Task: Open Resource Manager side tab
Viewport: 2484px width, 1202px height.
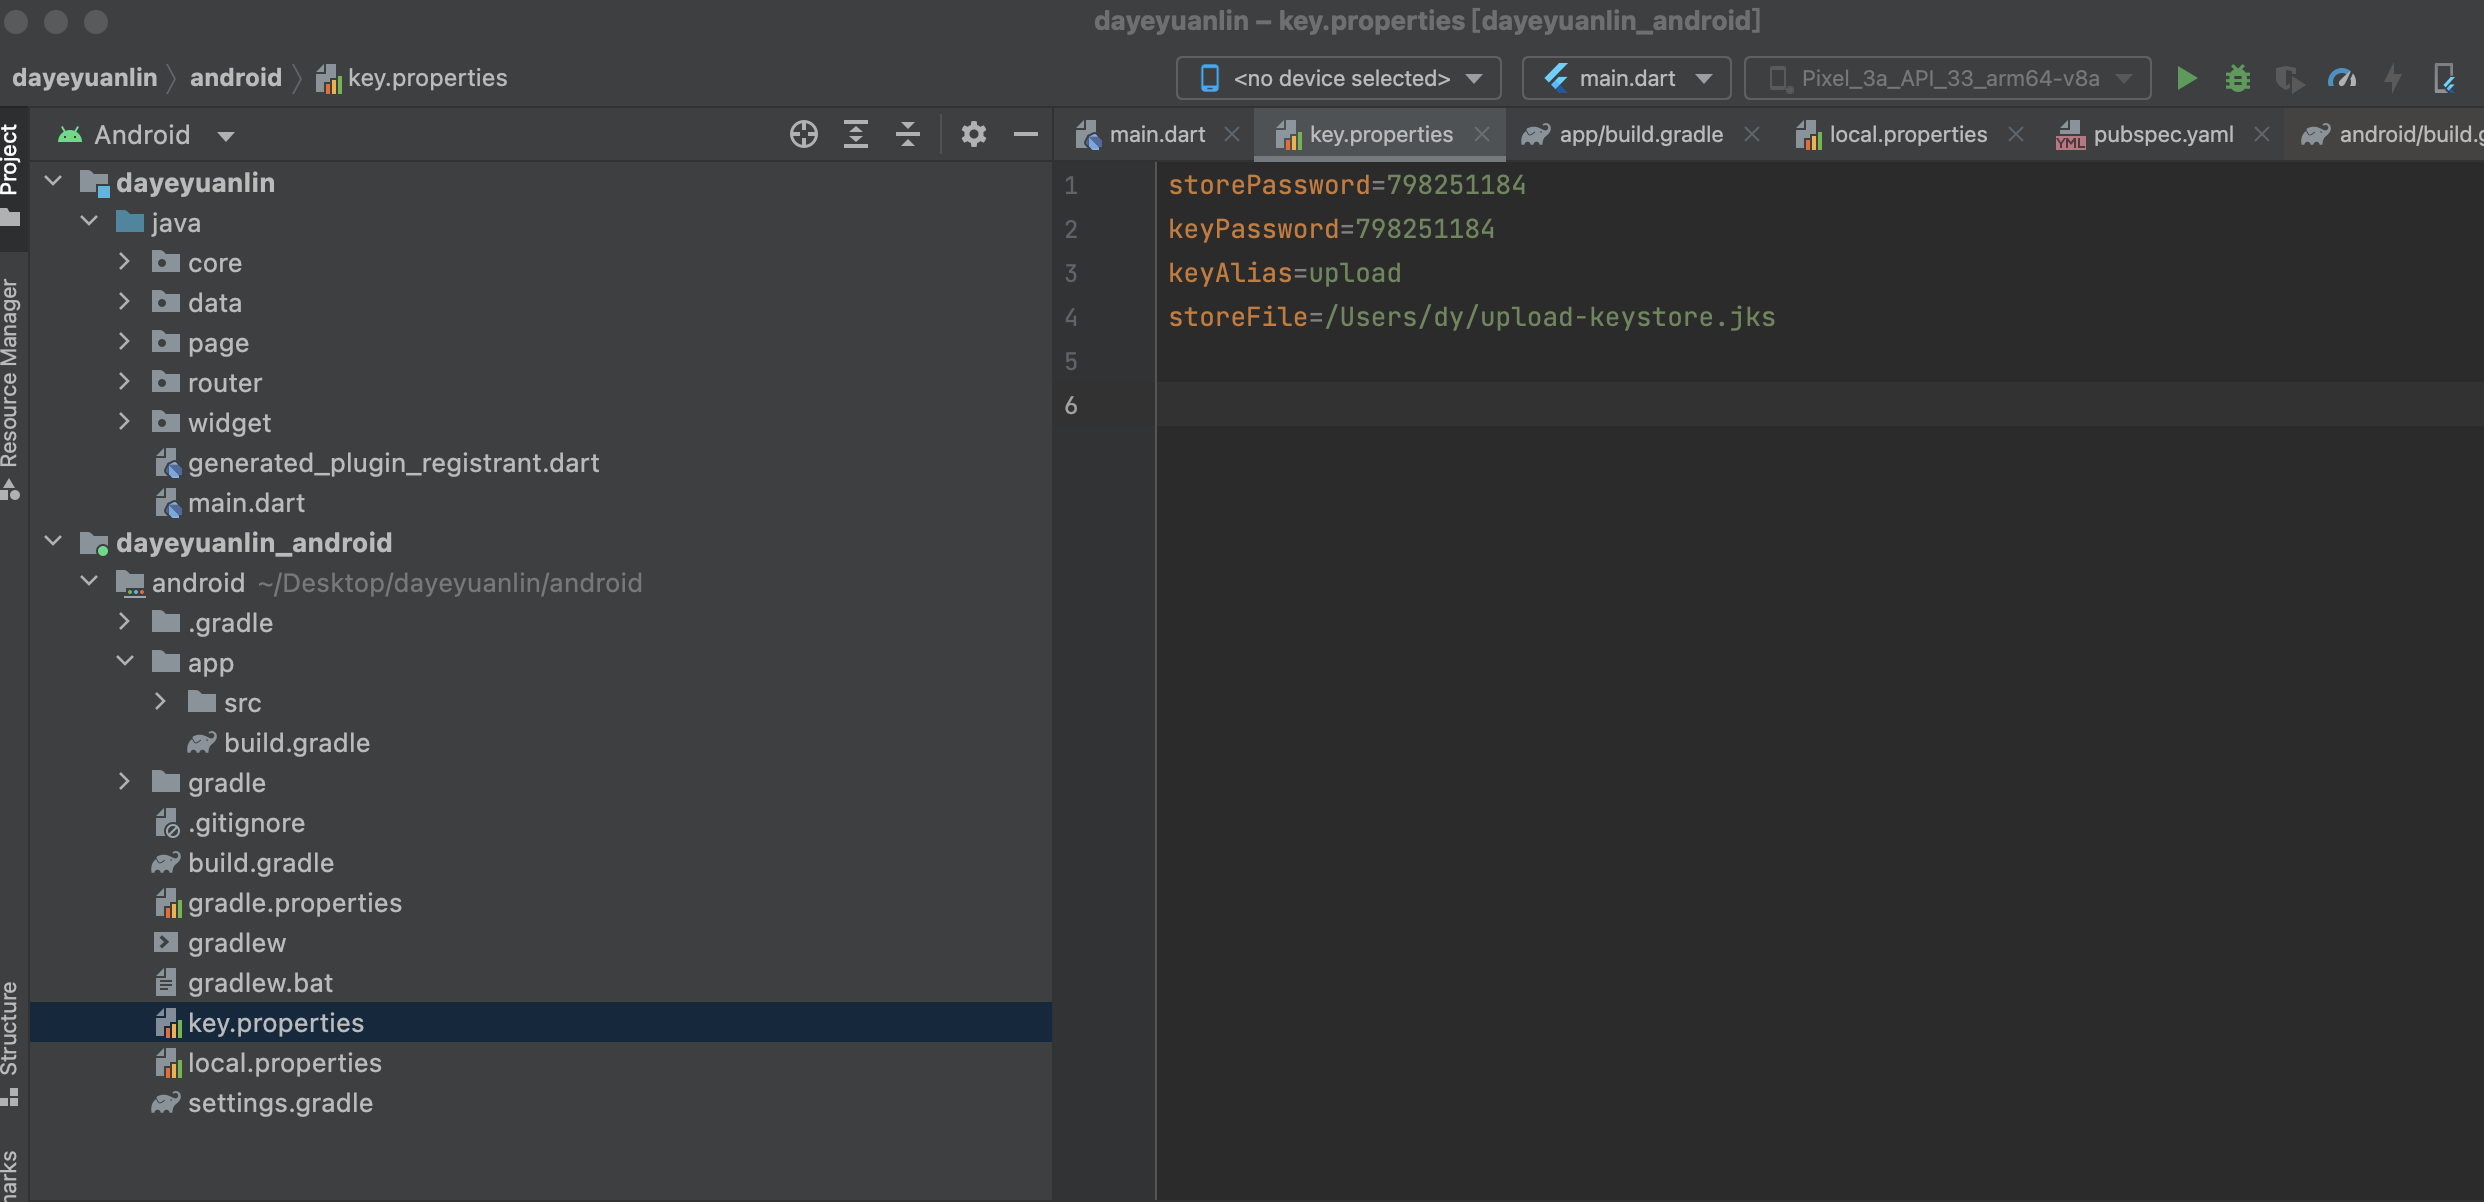Action: coord(11,388)
